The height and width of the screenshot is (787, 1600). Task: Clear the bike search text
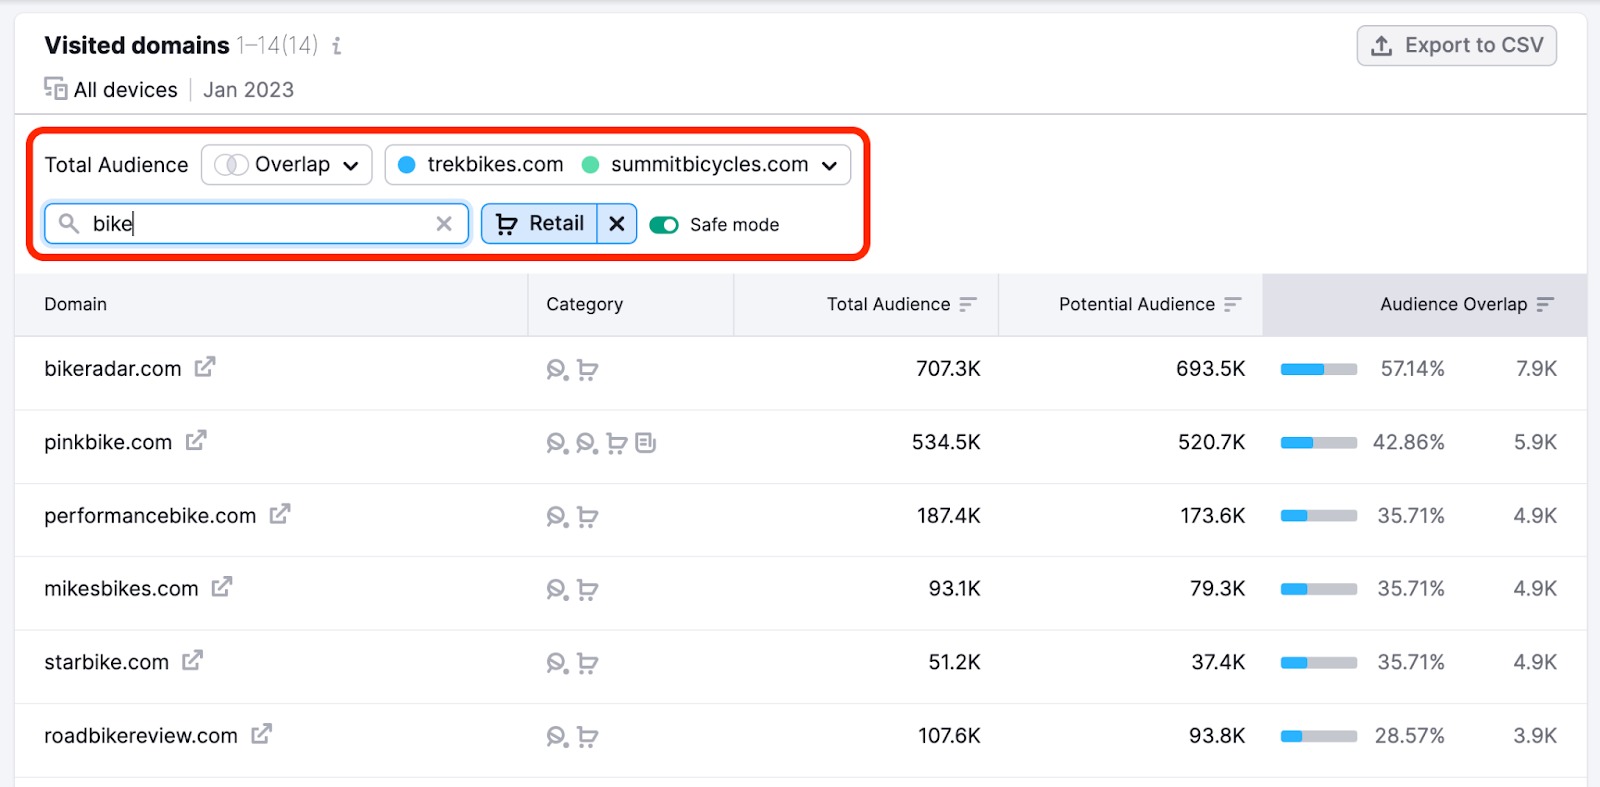[444, 224]
